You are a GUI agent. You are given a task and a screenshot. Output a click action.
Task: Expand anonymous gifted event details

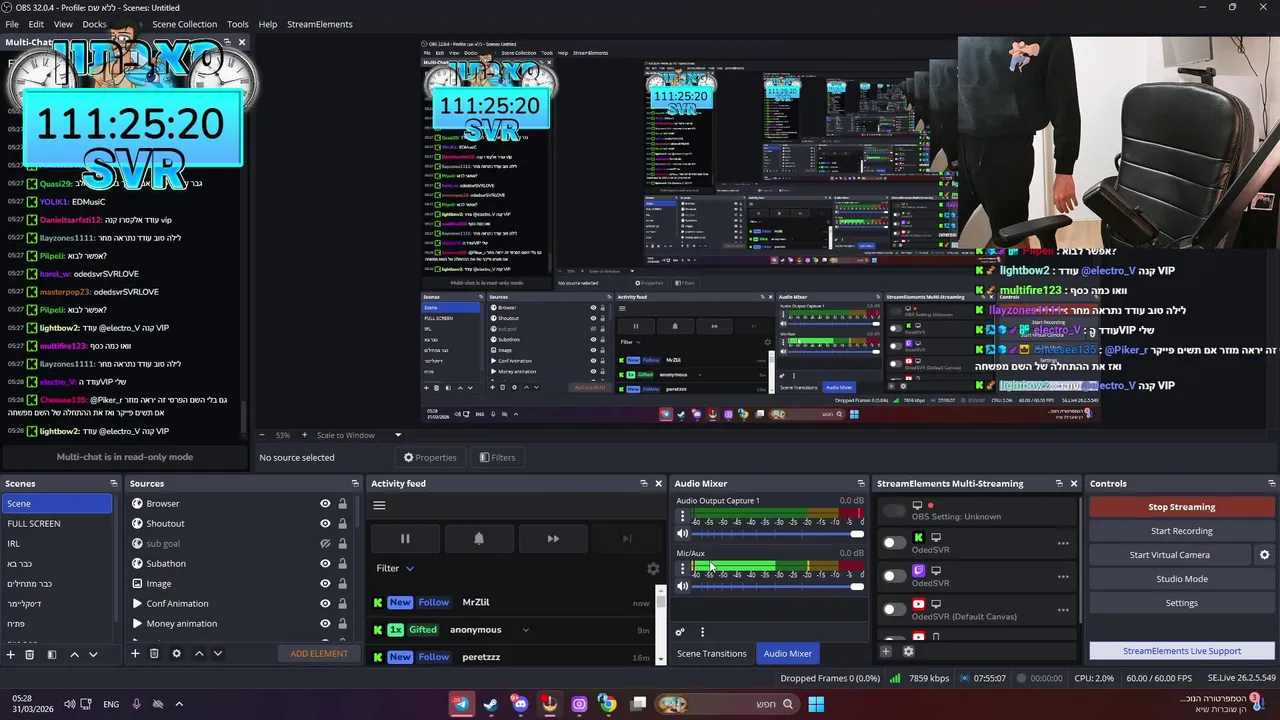click(x=525, y=630)
